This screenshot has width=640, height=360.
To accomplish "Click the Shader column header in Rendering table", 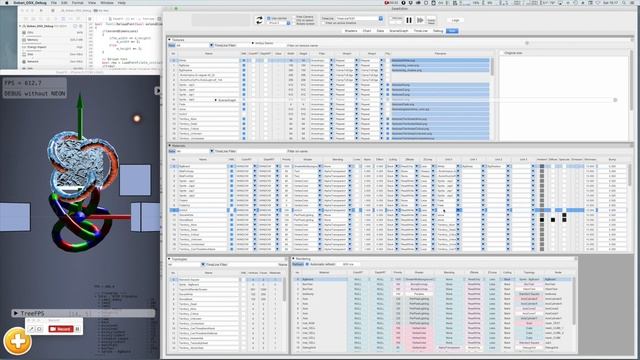I will coord(419,272).
